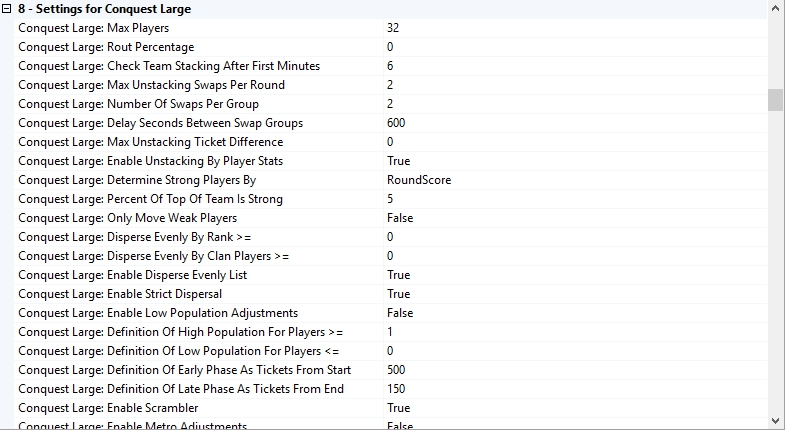Viewport: 788px width, 431px height.
Task: Select the Max Unstacking Swaps Per Round row
Action: pos(151,85)
